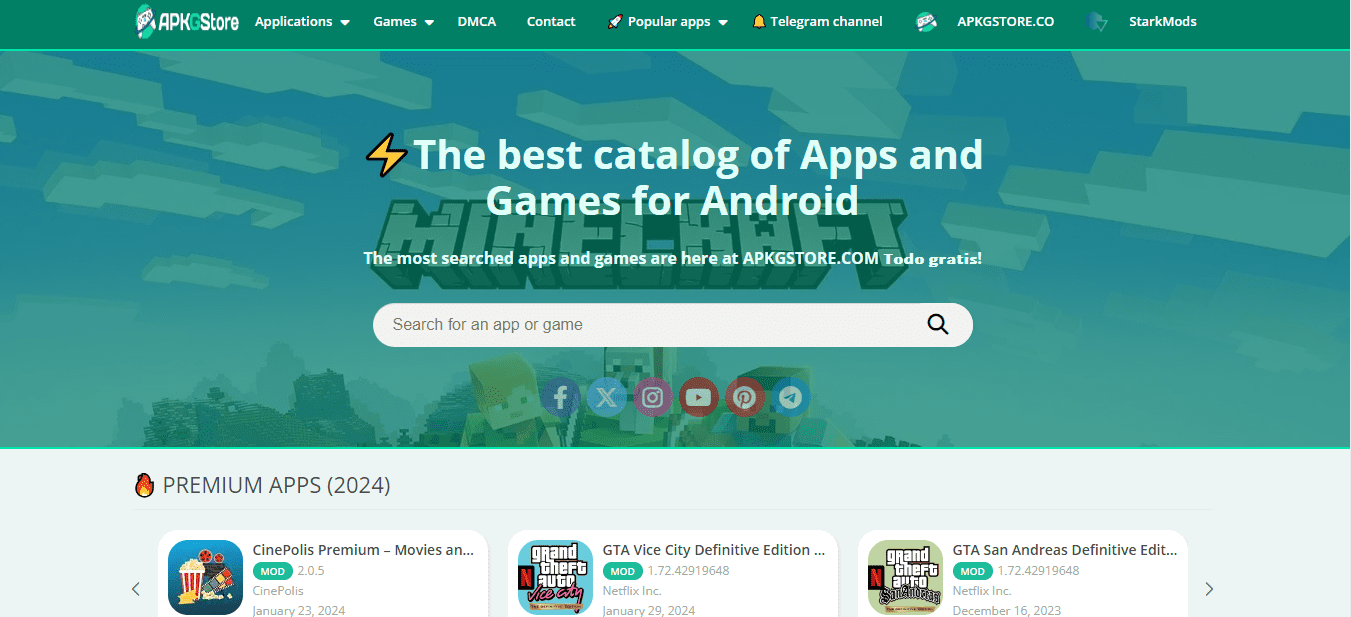
Task: Click Netflix Inc. under GTA Vice City
Action: click(x=632, y=591)
